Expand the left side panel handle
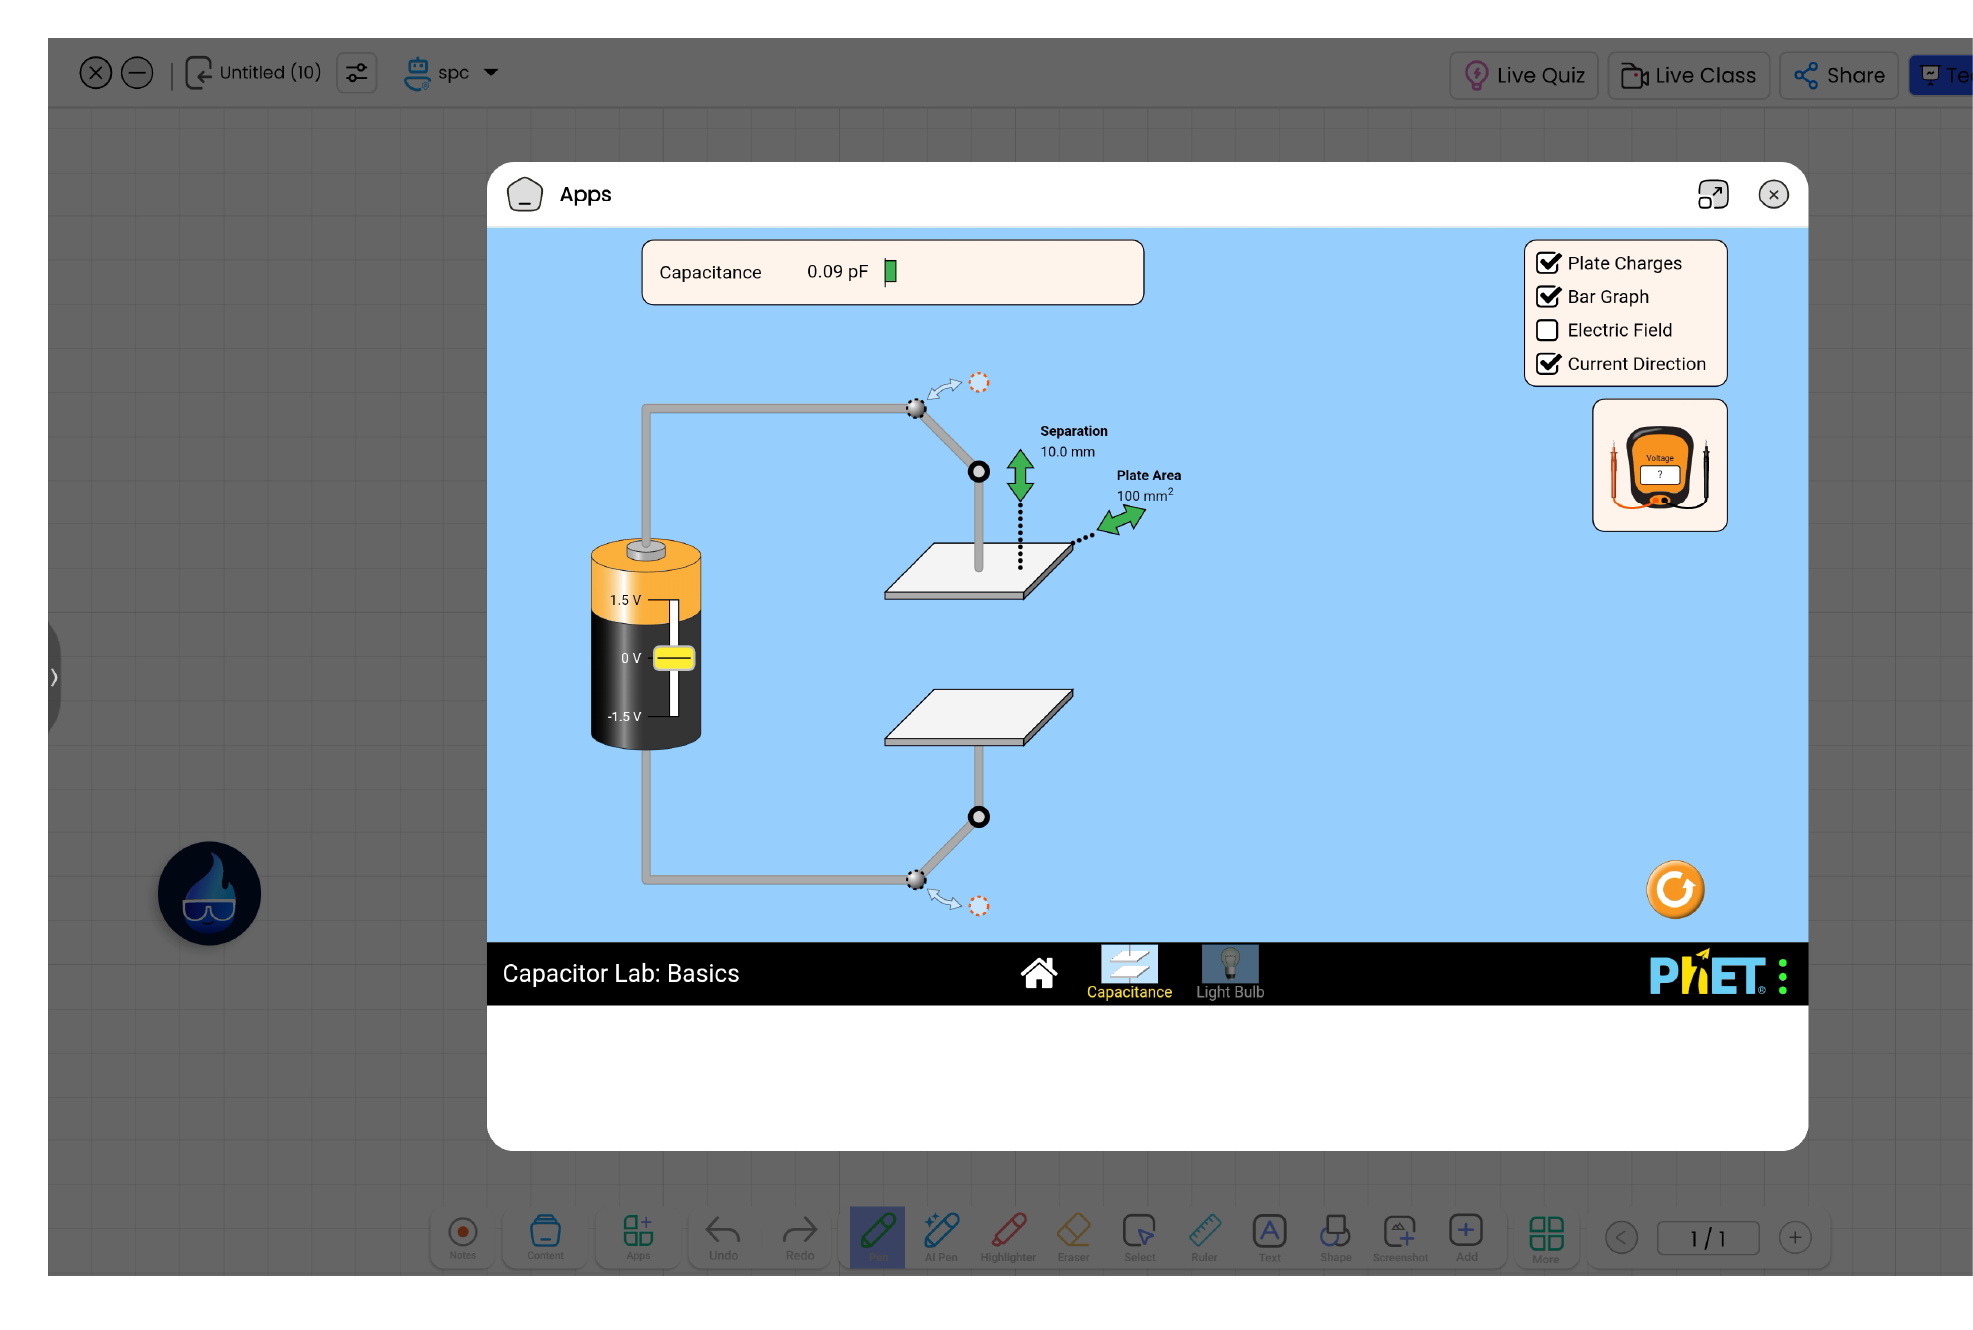 pos(54,677)
